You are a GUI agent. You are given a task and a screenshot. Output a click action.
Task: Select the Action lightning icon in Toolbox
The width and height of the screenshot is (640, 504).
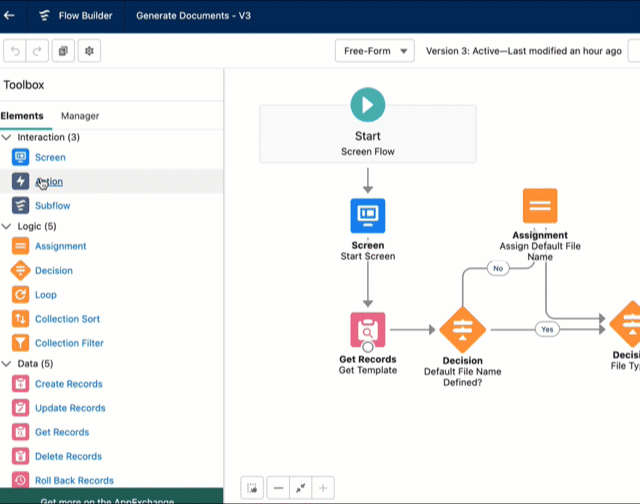(20, 181)
